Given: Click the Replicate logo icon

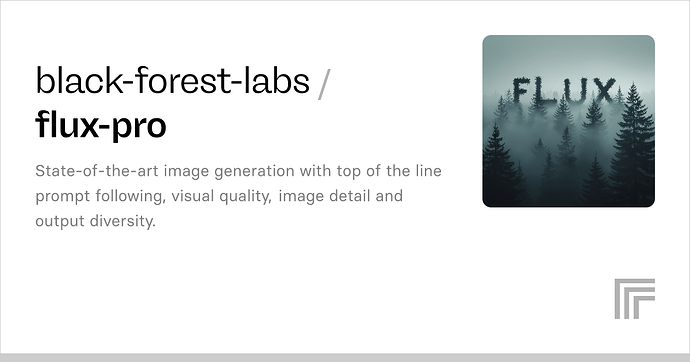Looking at the screenshot, I should [635, 299].
